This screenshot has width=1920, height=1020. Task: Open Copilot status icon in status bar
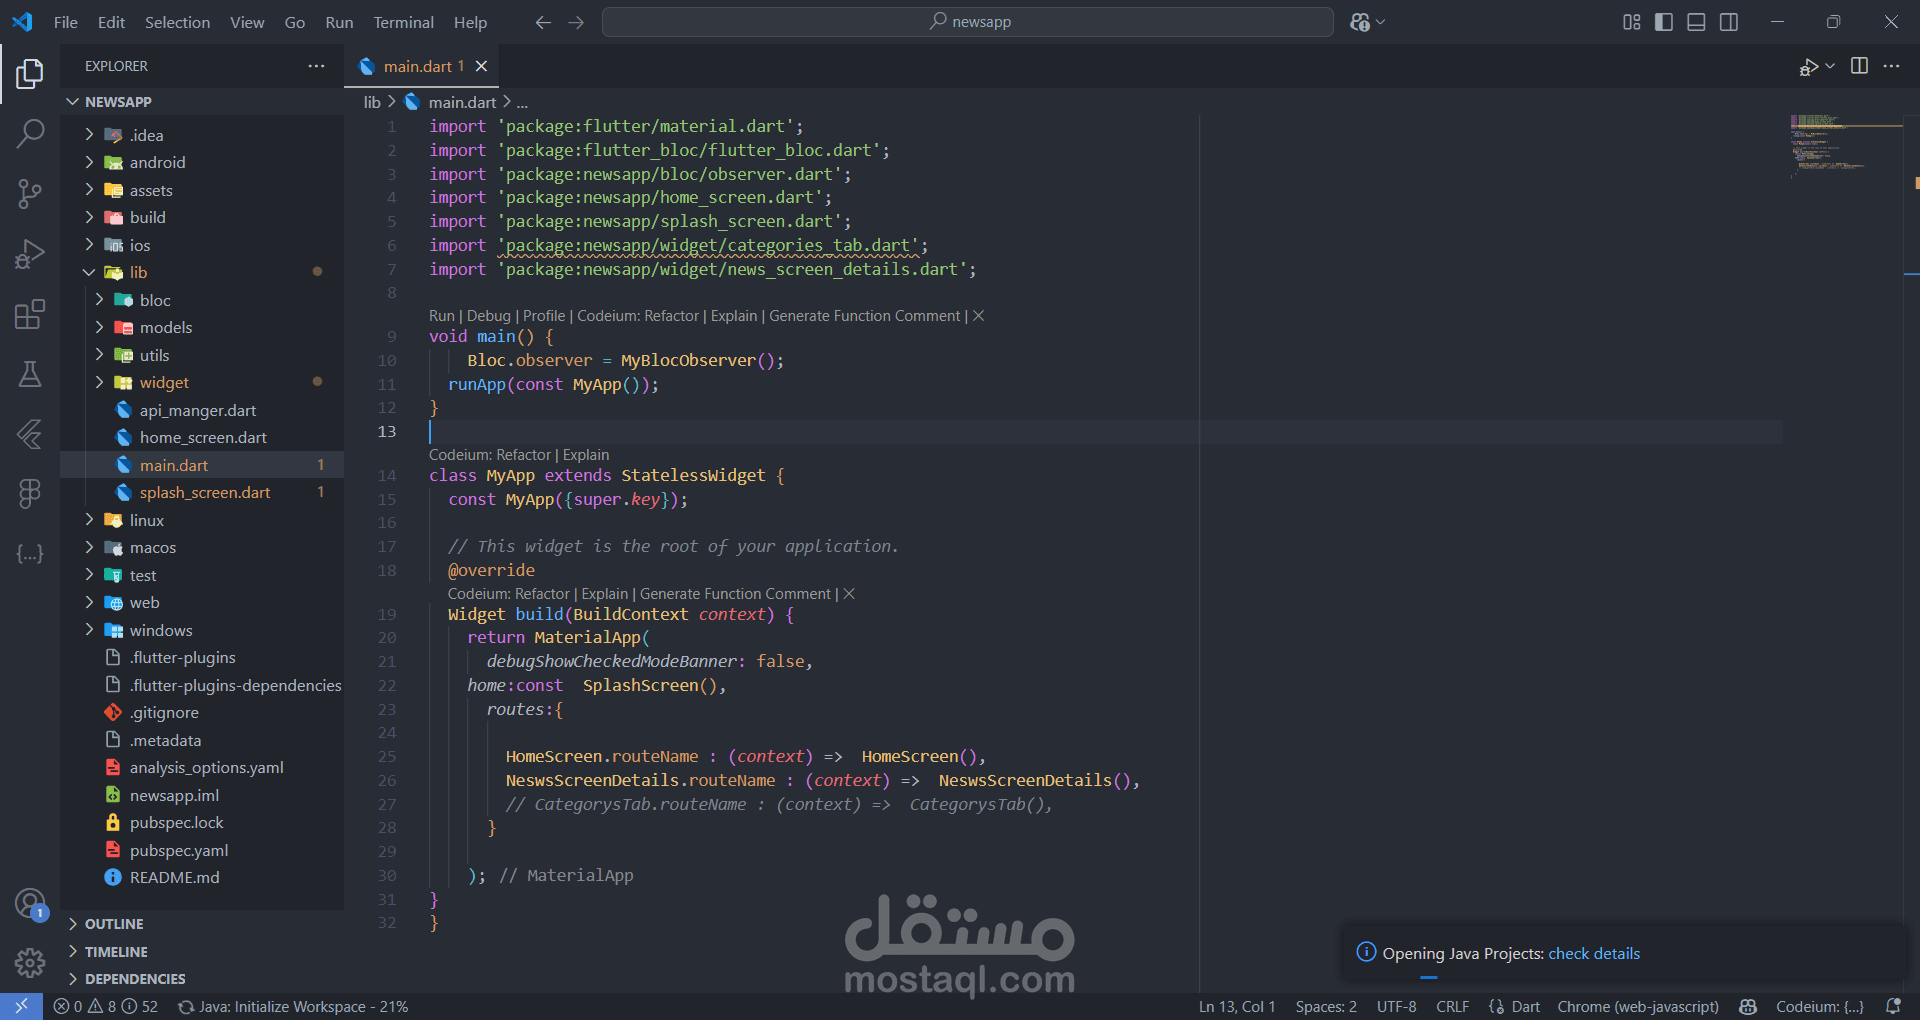[x=1748, y=1007]
